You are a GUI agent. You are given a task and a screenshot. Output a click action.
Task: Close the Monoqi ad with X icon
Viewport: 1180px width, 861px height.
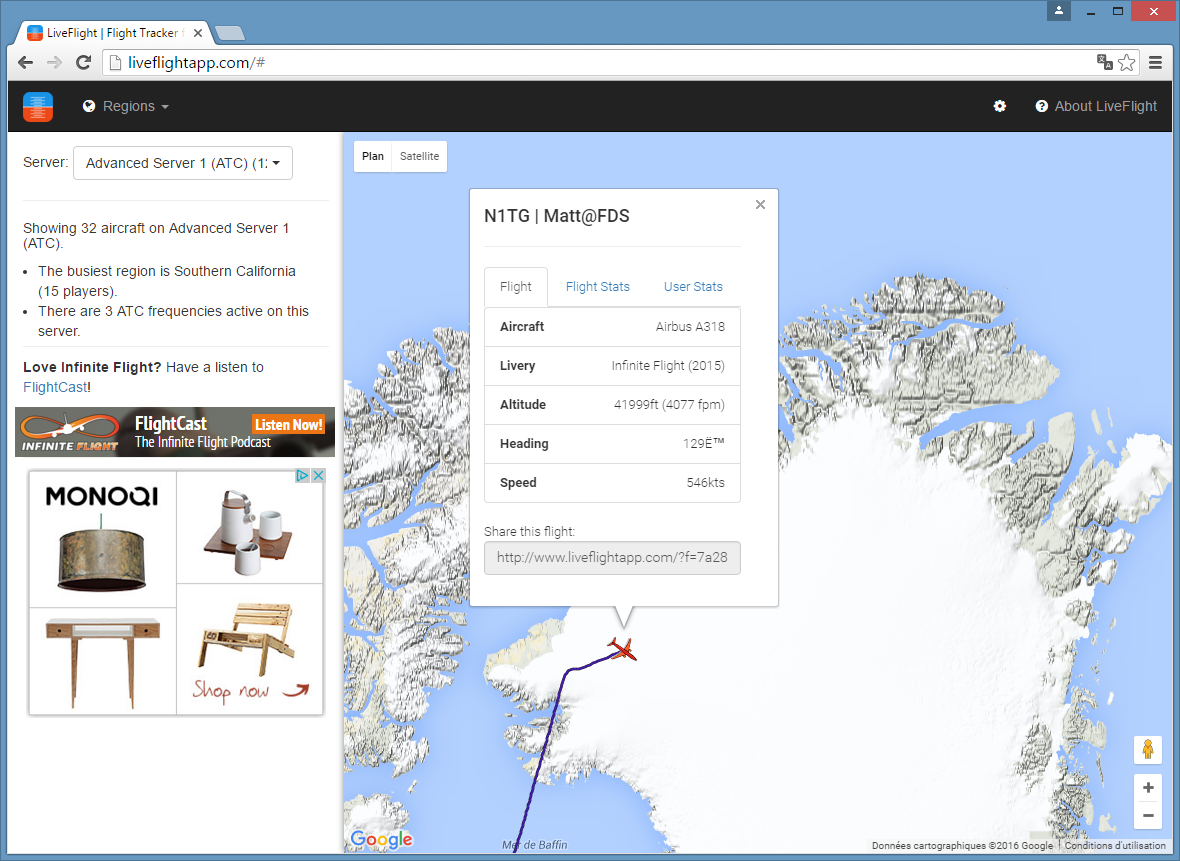pyautogui.click(x=318, y=476)
